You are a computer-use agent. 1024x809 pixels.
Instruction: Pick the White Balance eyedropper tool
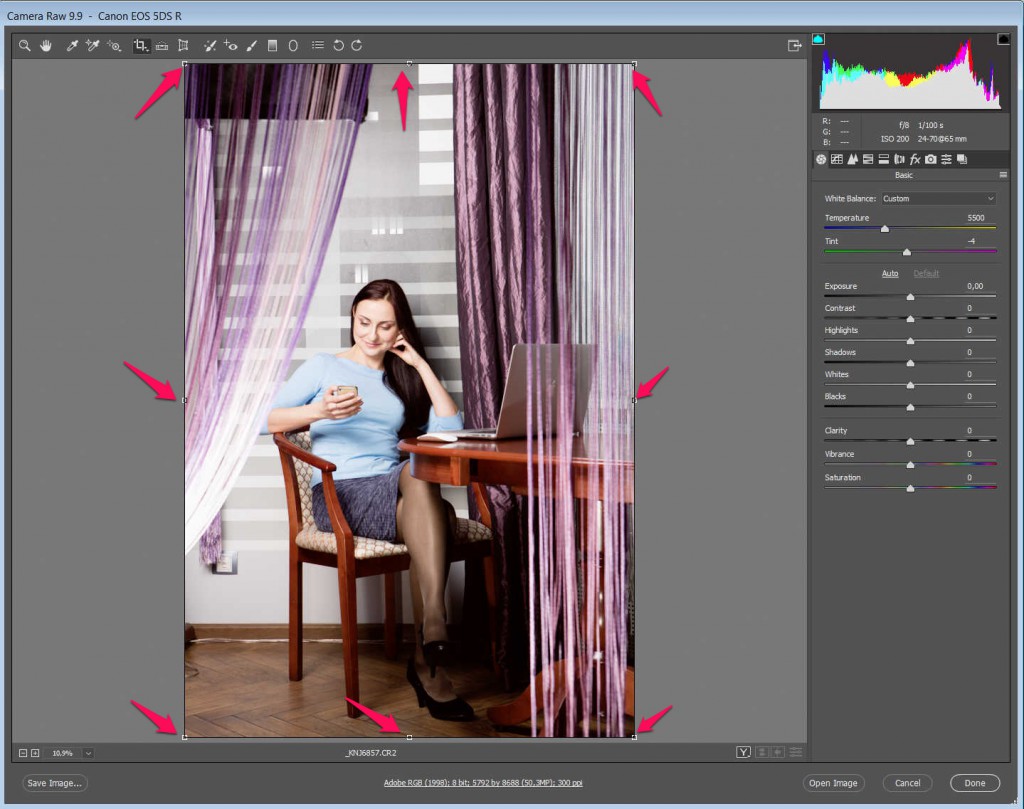[72, 46]
